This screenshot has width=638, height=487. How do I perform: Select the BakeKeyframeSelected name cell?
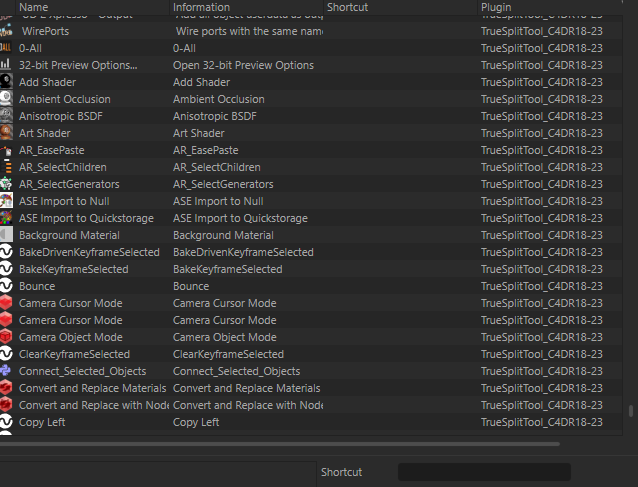click(x=74, y=269)
